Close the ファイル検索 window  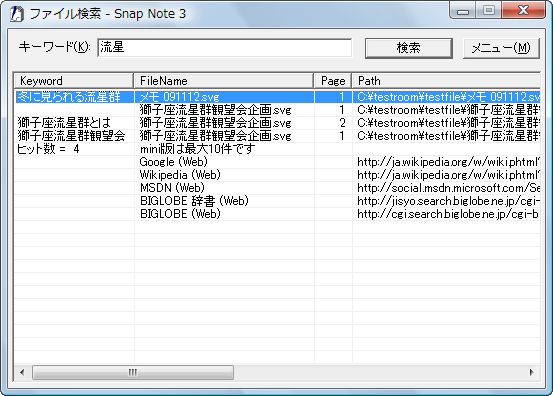point(523,11)
